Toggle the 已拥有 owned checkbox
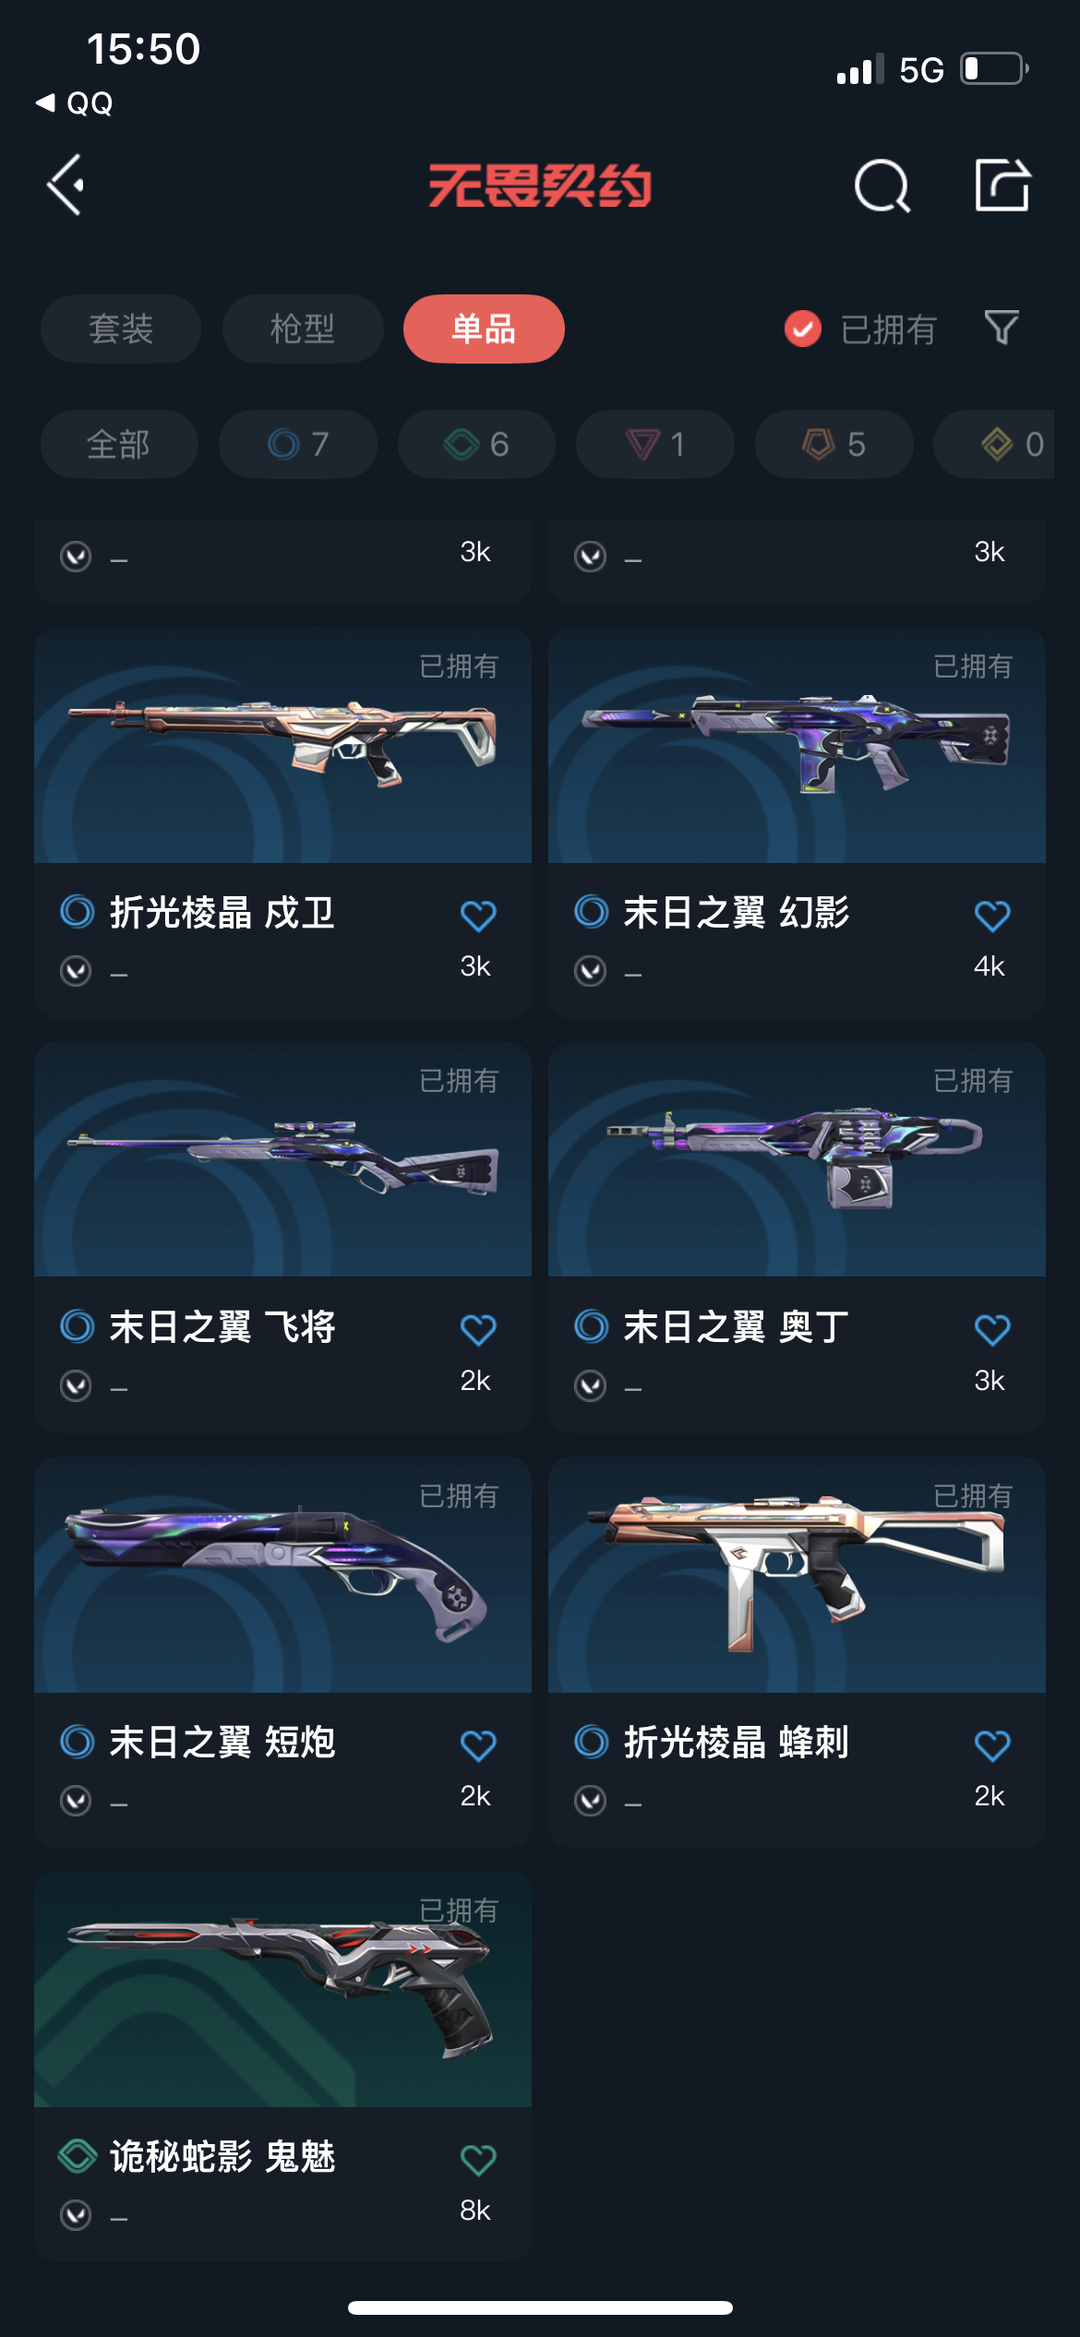 [x=803, y=328]
